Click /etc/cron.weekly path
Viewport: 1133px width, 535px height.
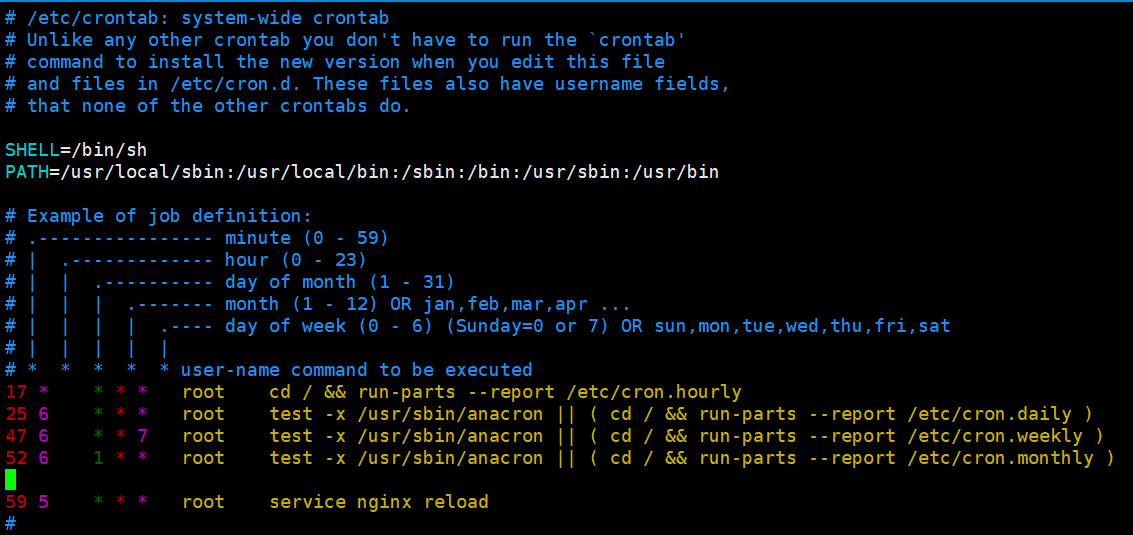[x=994, y=436]
